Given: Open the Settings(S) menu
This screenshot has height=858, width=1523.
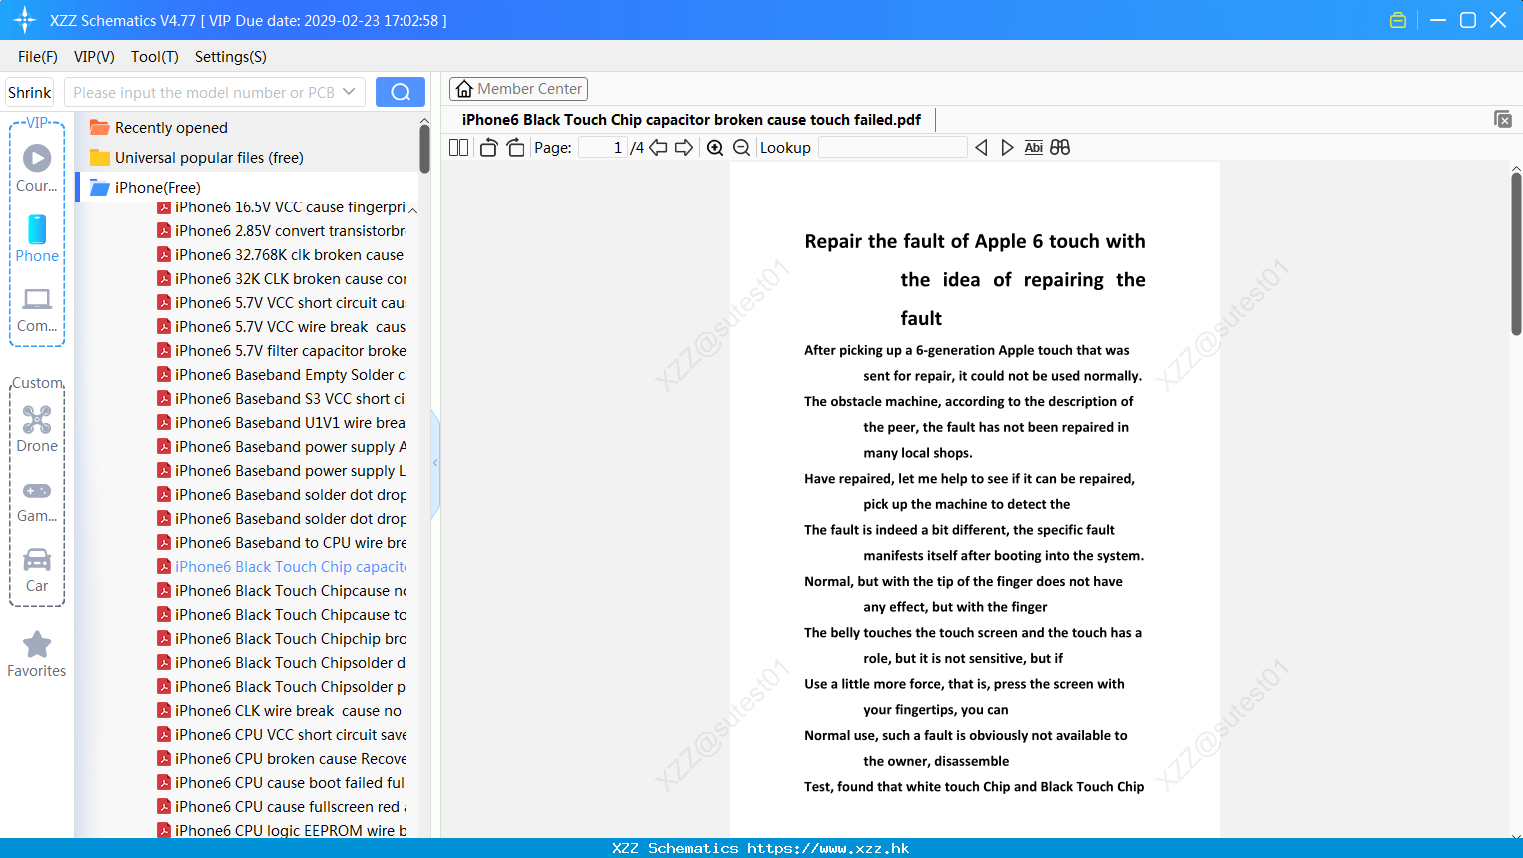Looking at the screenshot, I should pos(231,57).
